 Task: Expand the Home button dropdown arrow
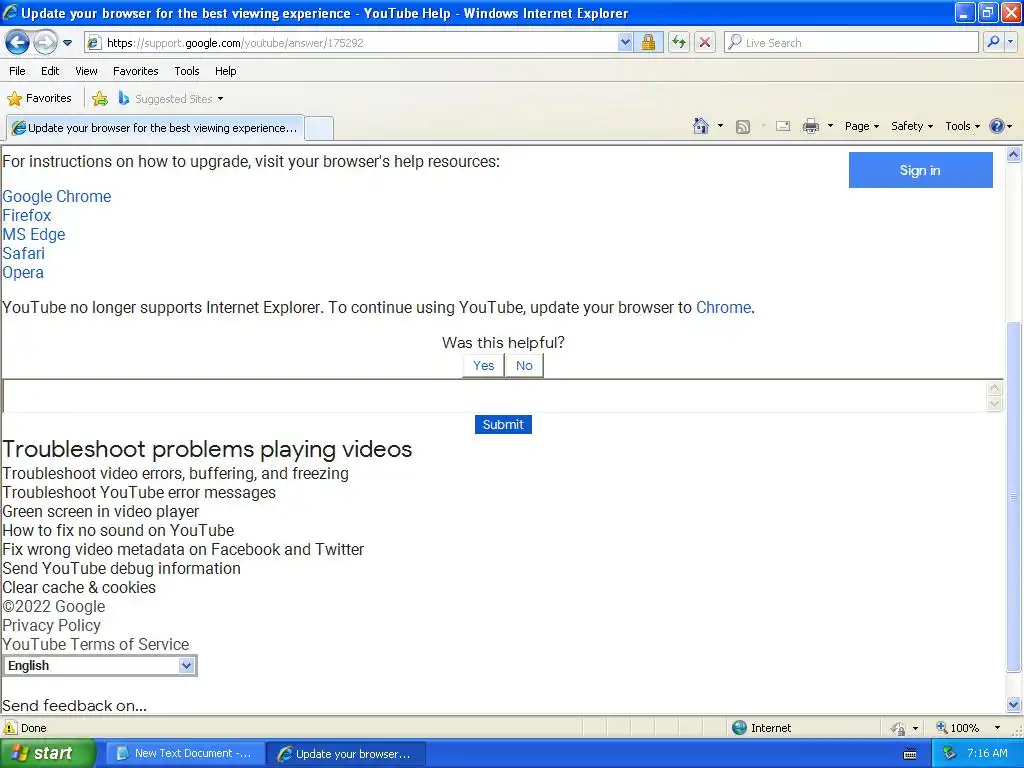[720, 126]
